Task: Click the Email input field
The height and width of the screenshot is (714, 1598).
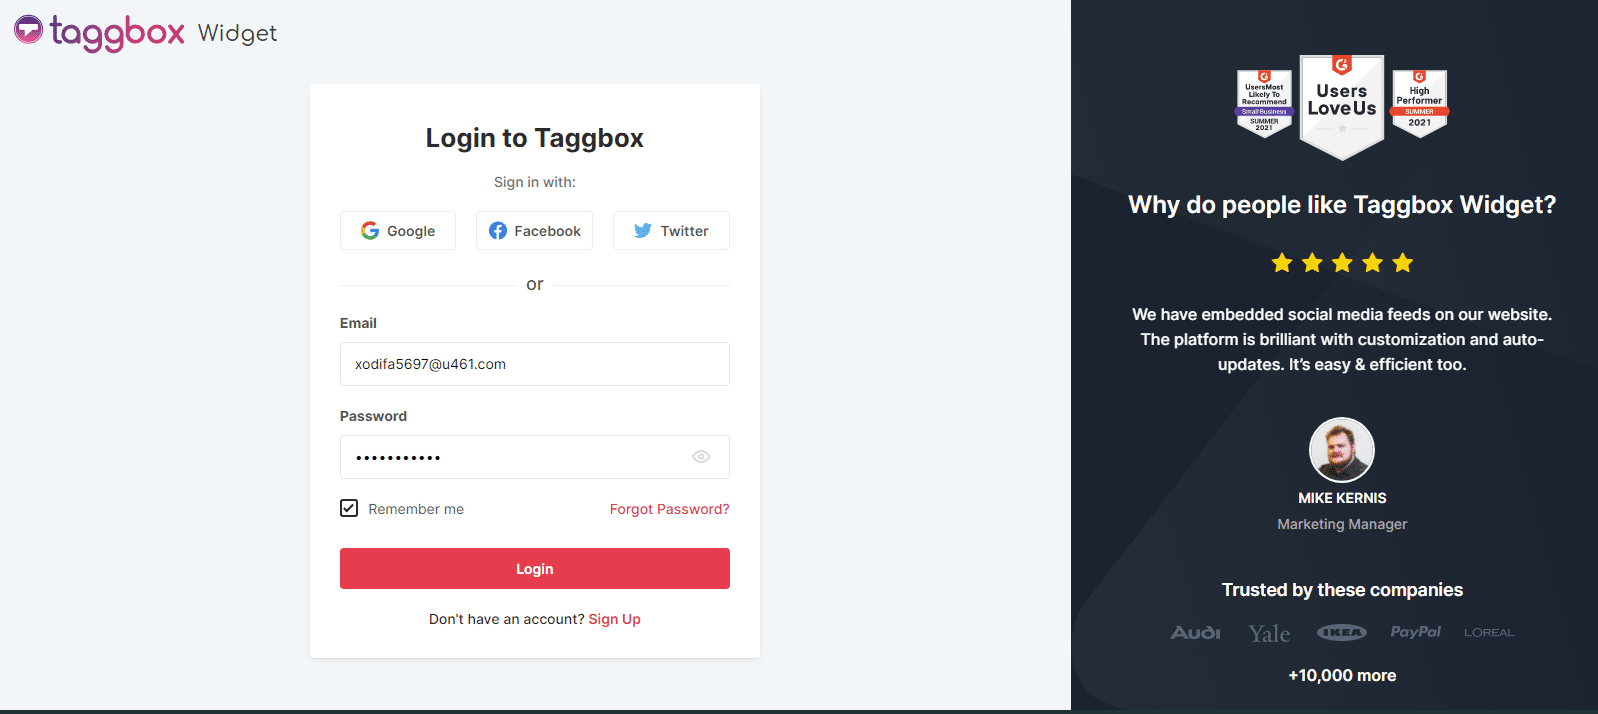Action: click(x=534, y=364)
